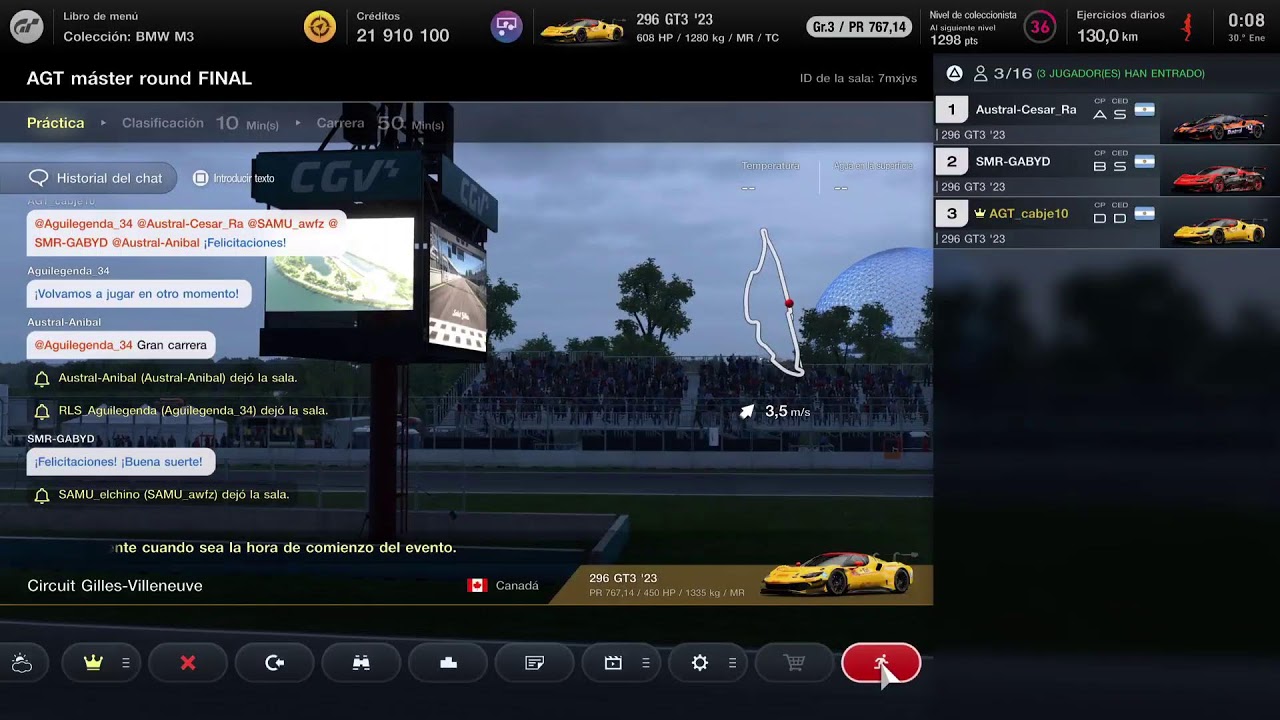1280x720 pixels.
Task: Click the SAMU_elchino dejó la sala notification
Action: tap(174, 494)
